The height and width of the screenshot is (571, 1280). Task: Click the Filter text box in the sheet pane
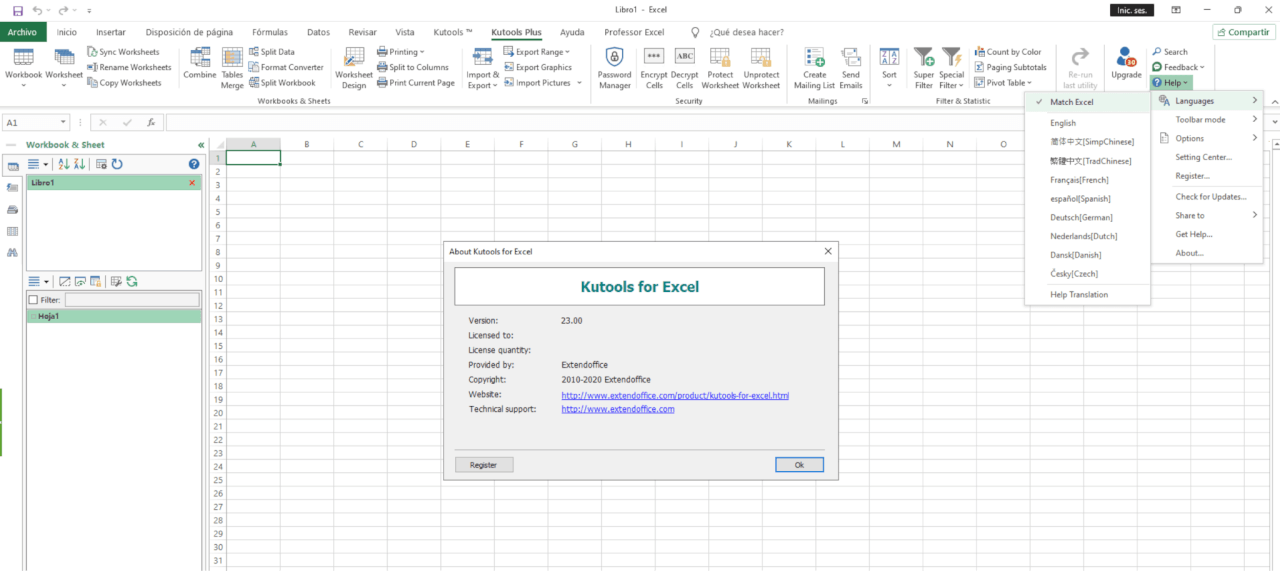point(132,300)
